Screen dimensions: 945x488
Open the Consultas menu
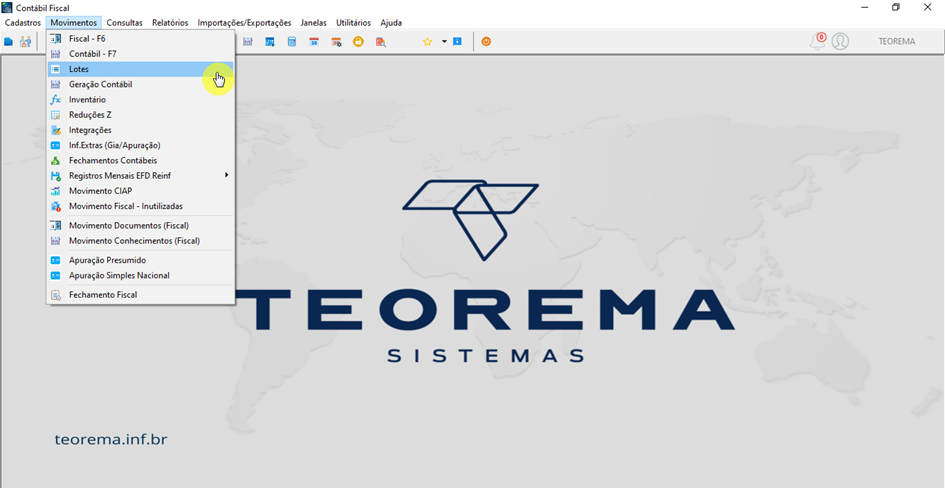[125, 23]
